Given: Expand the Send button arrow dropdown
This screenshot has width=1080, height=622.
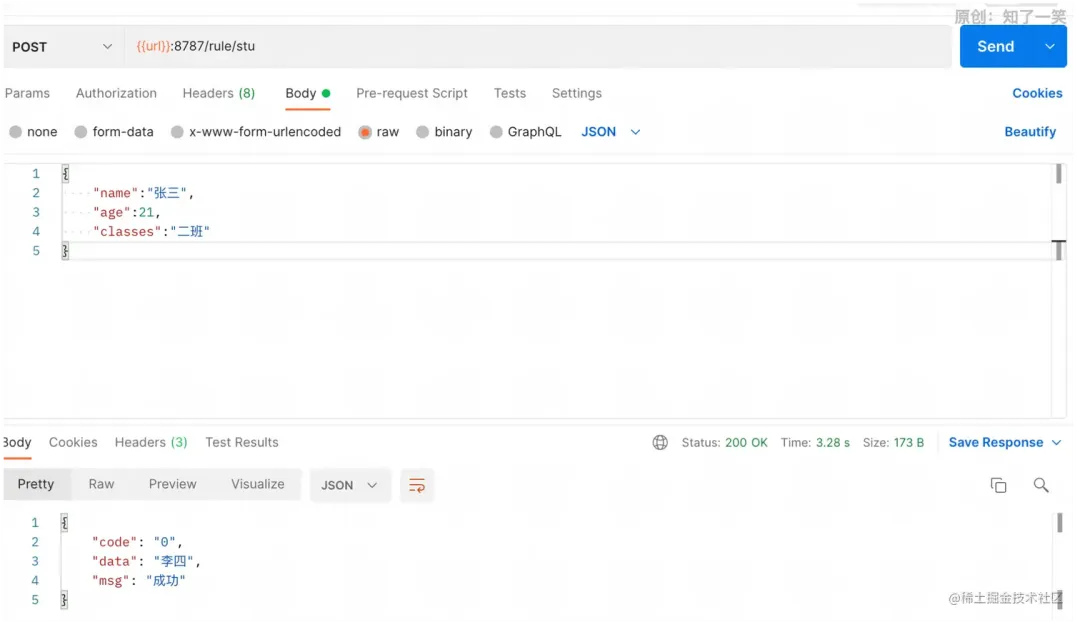Looking at the screenshot, I should click(1050, 47).
